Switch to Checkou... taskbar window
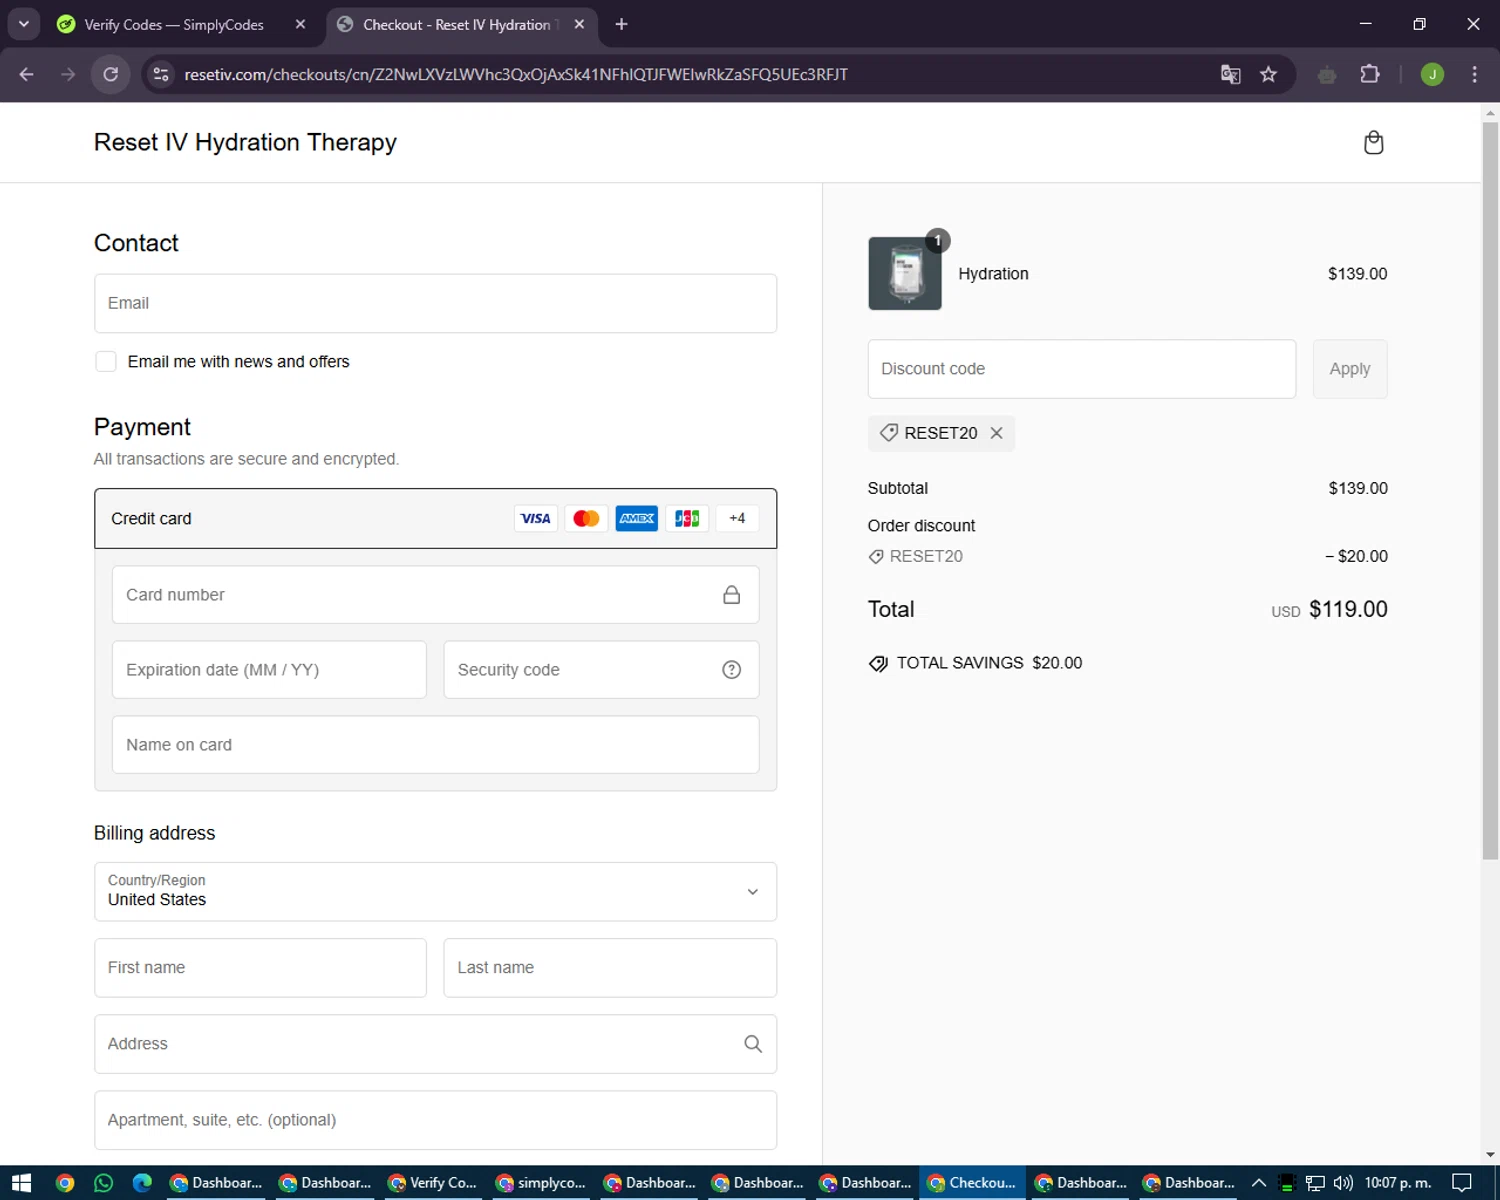 973,1183
